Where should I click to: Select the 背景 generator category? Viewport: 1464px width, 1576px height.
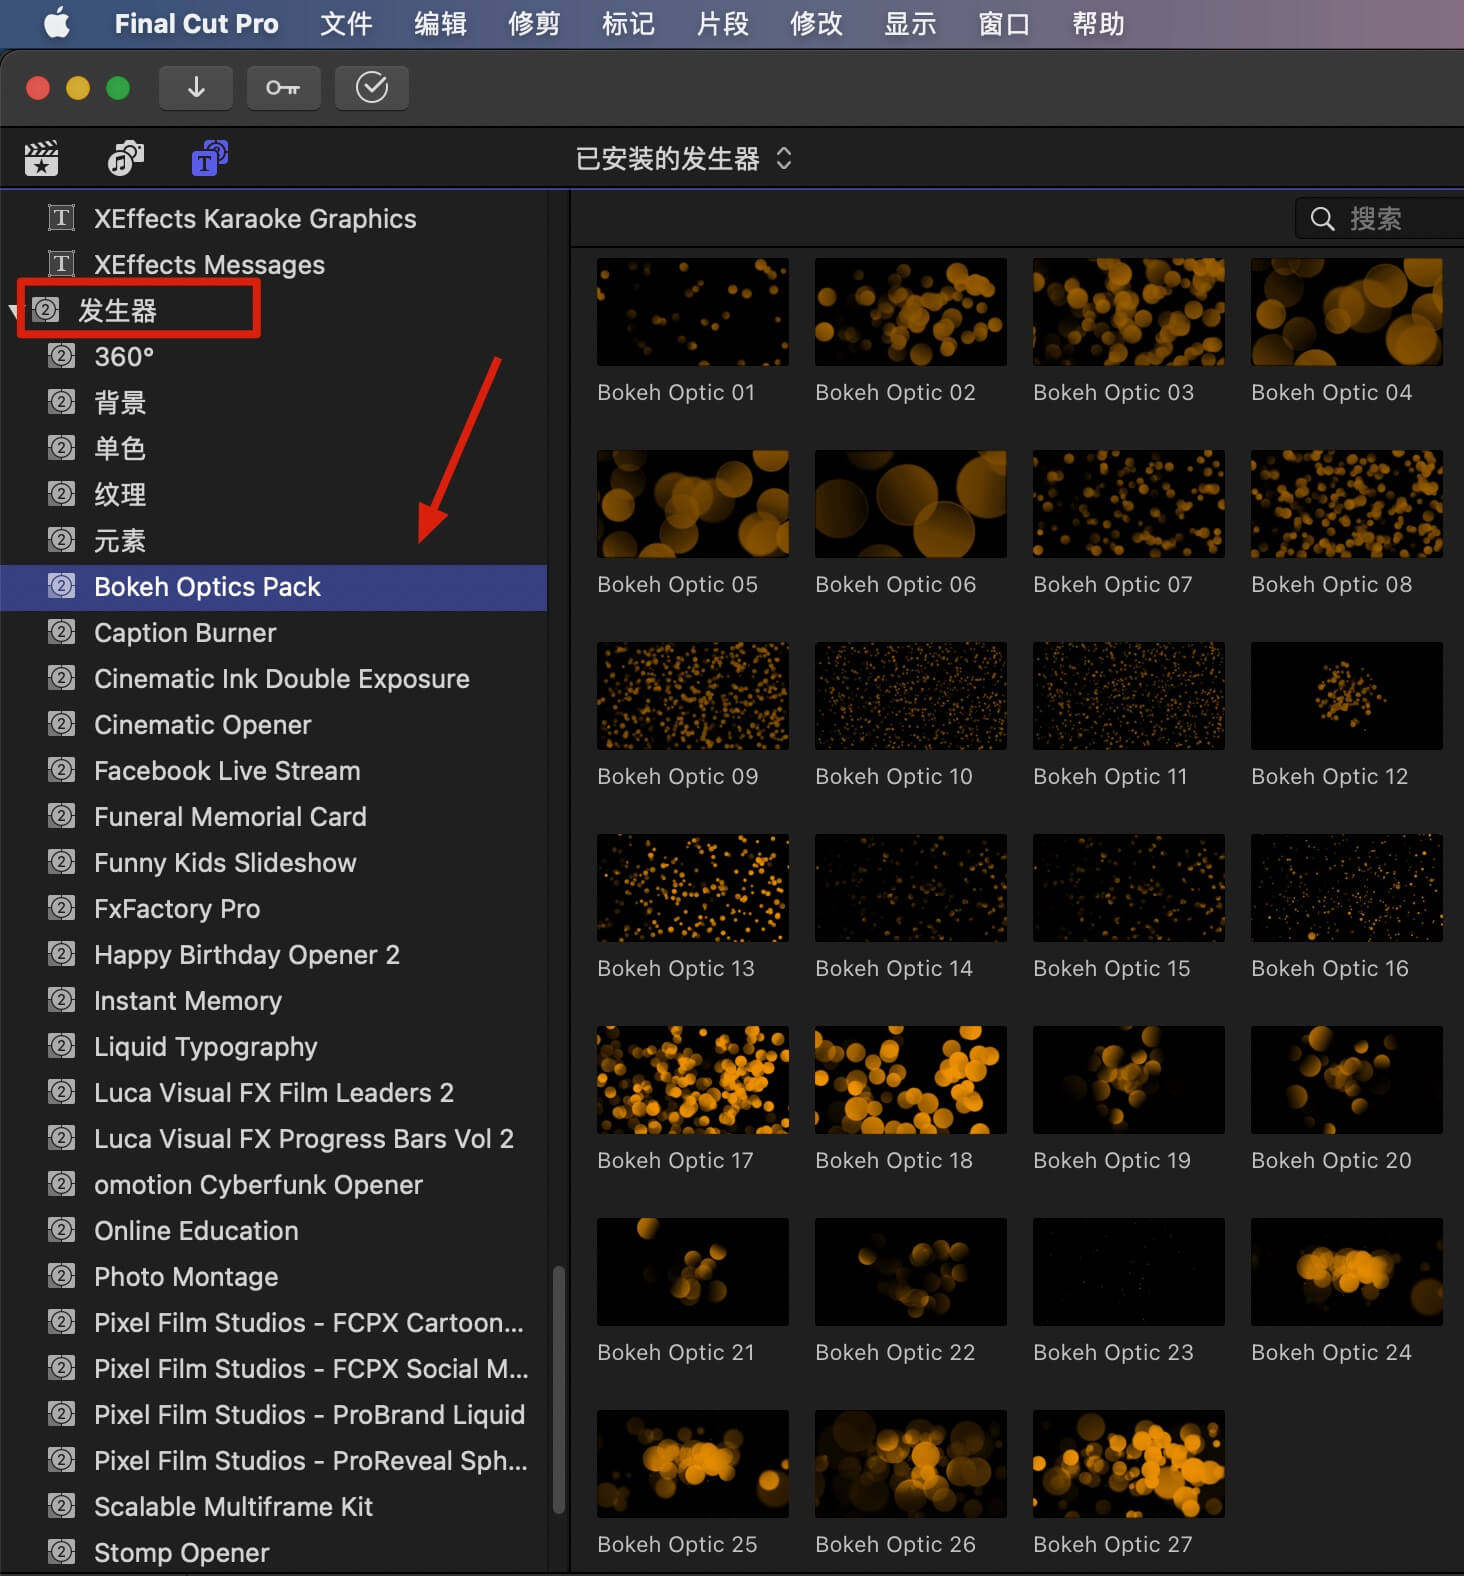[x=120, y=403]
